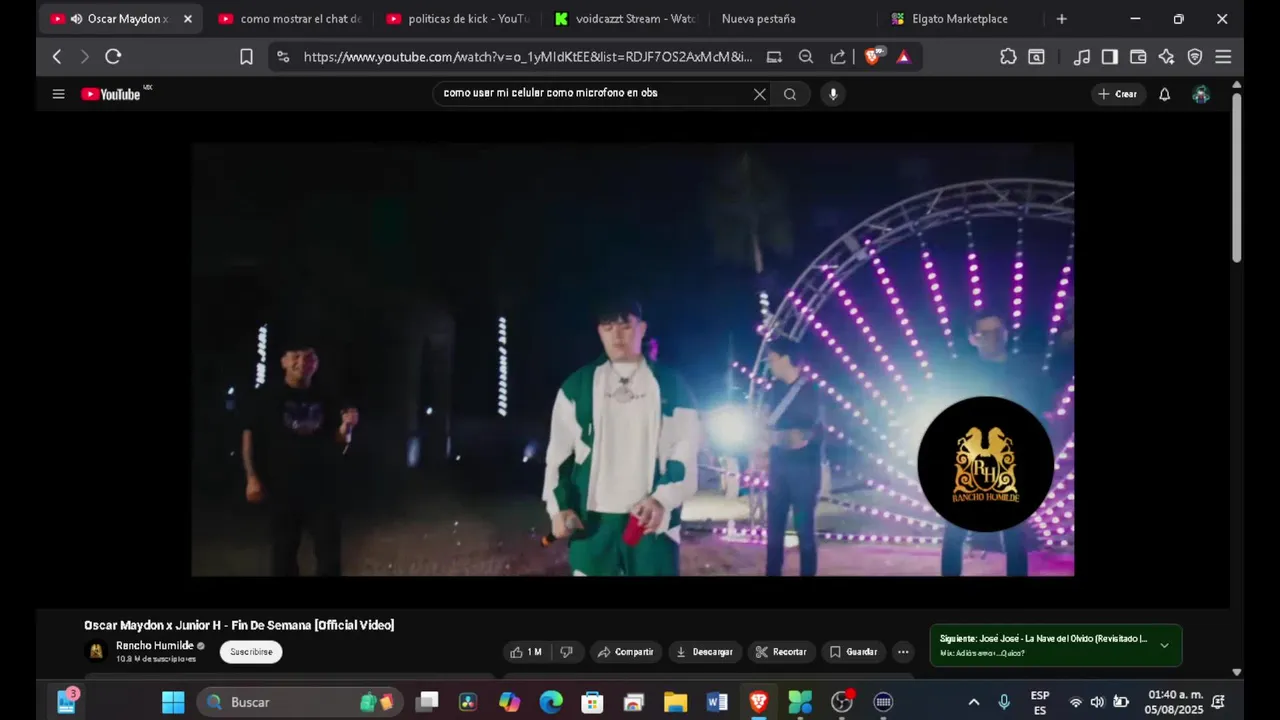The image size is (1280, 720).
Task: Switch to Elgato Marketplace tab
Action: (961, 19)
